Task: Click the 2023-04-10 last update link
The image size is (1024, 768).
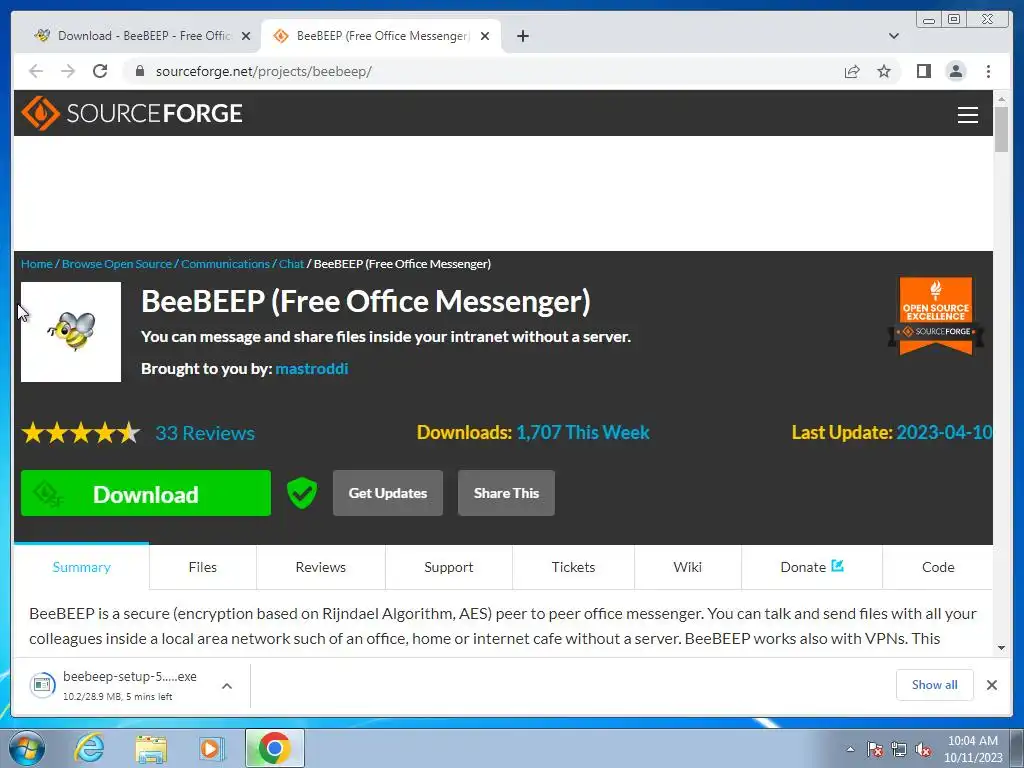Action: point(944,432)
